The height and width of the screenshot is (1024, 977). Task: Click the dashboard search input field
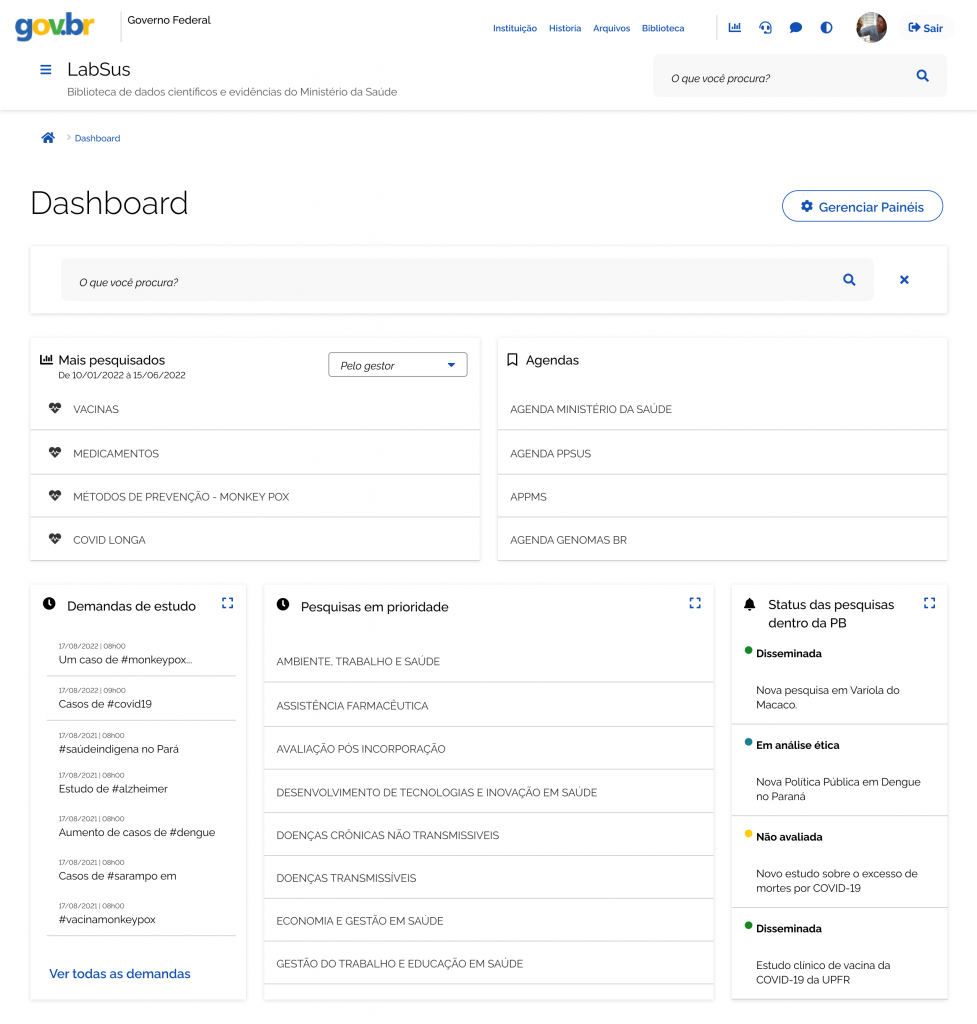click(450, 281)
